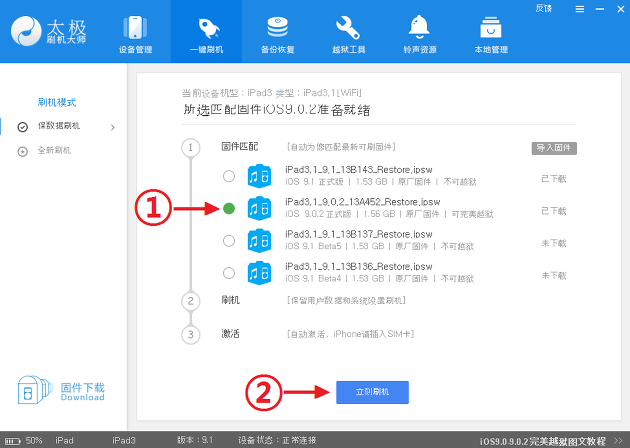The height and width of the screenshot is (448, 630).
Task: Open the 铃声资源 ringtone bell section
Action: point(419,34)
